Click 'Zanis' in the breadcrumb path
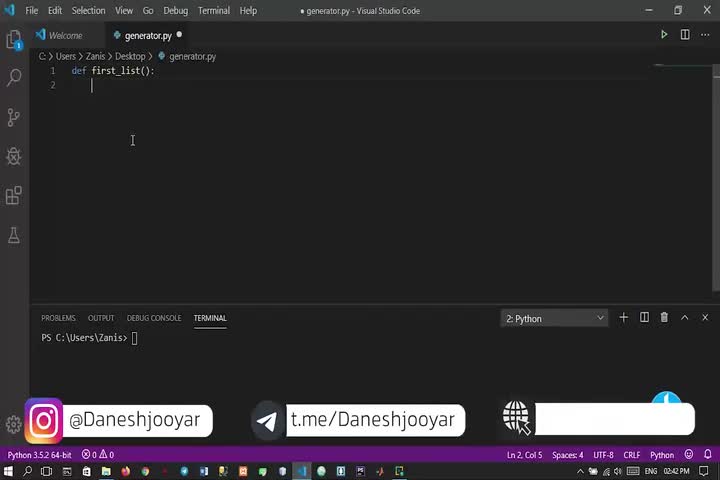The width and height of the screenshot is (720, 480). point(95,56)
